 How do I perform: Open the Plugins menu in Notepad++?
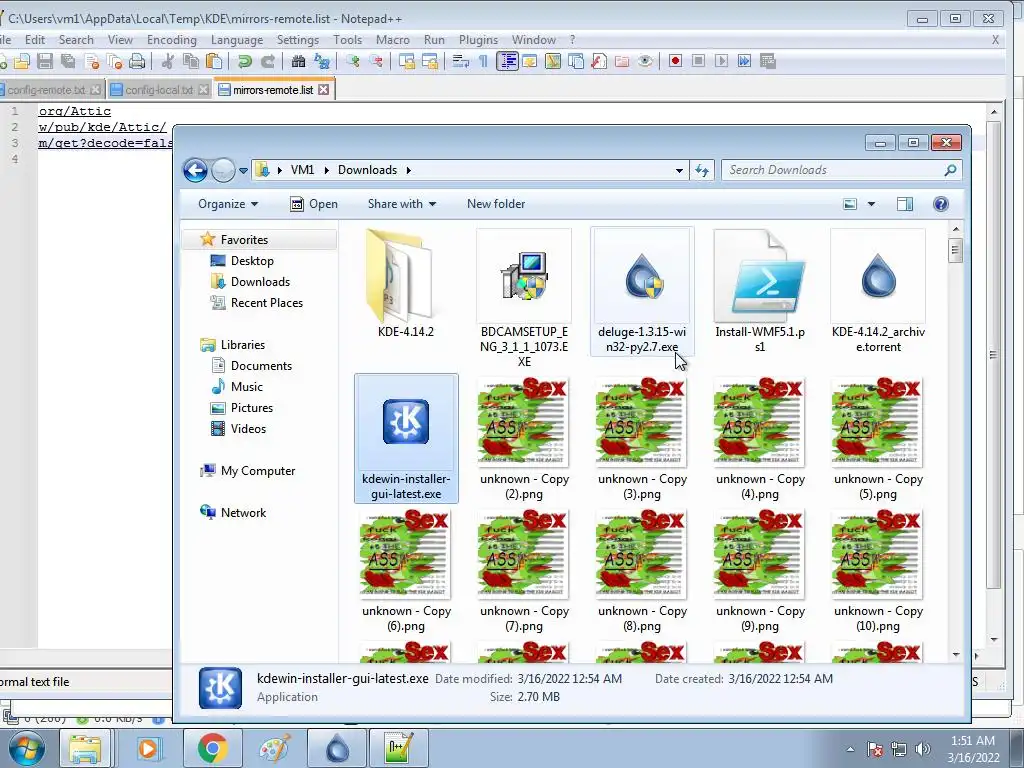478,40
